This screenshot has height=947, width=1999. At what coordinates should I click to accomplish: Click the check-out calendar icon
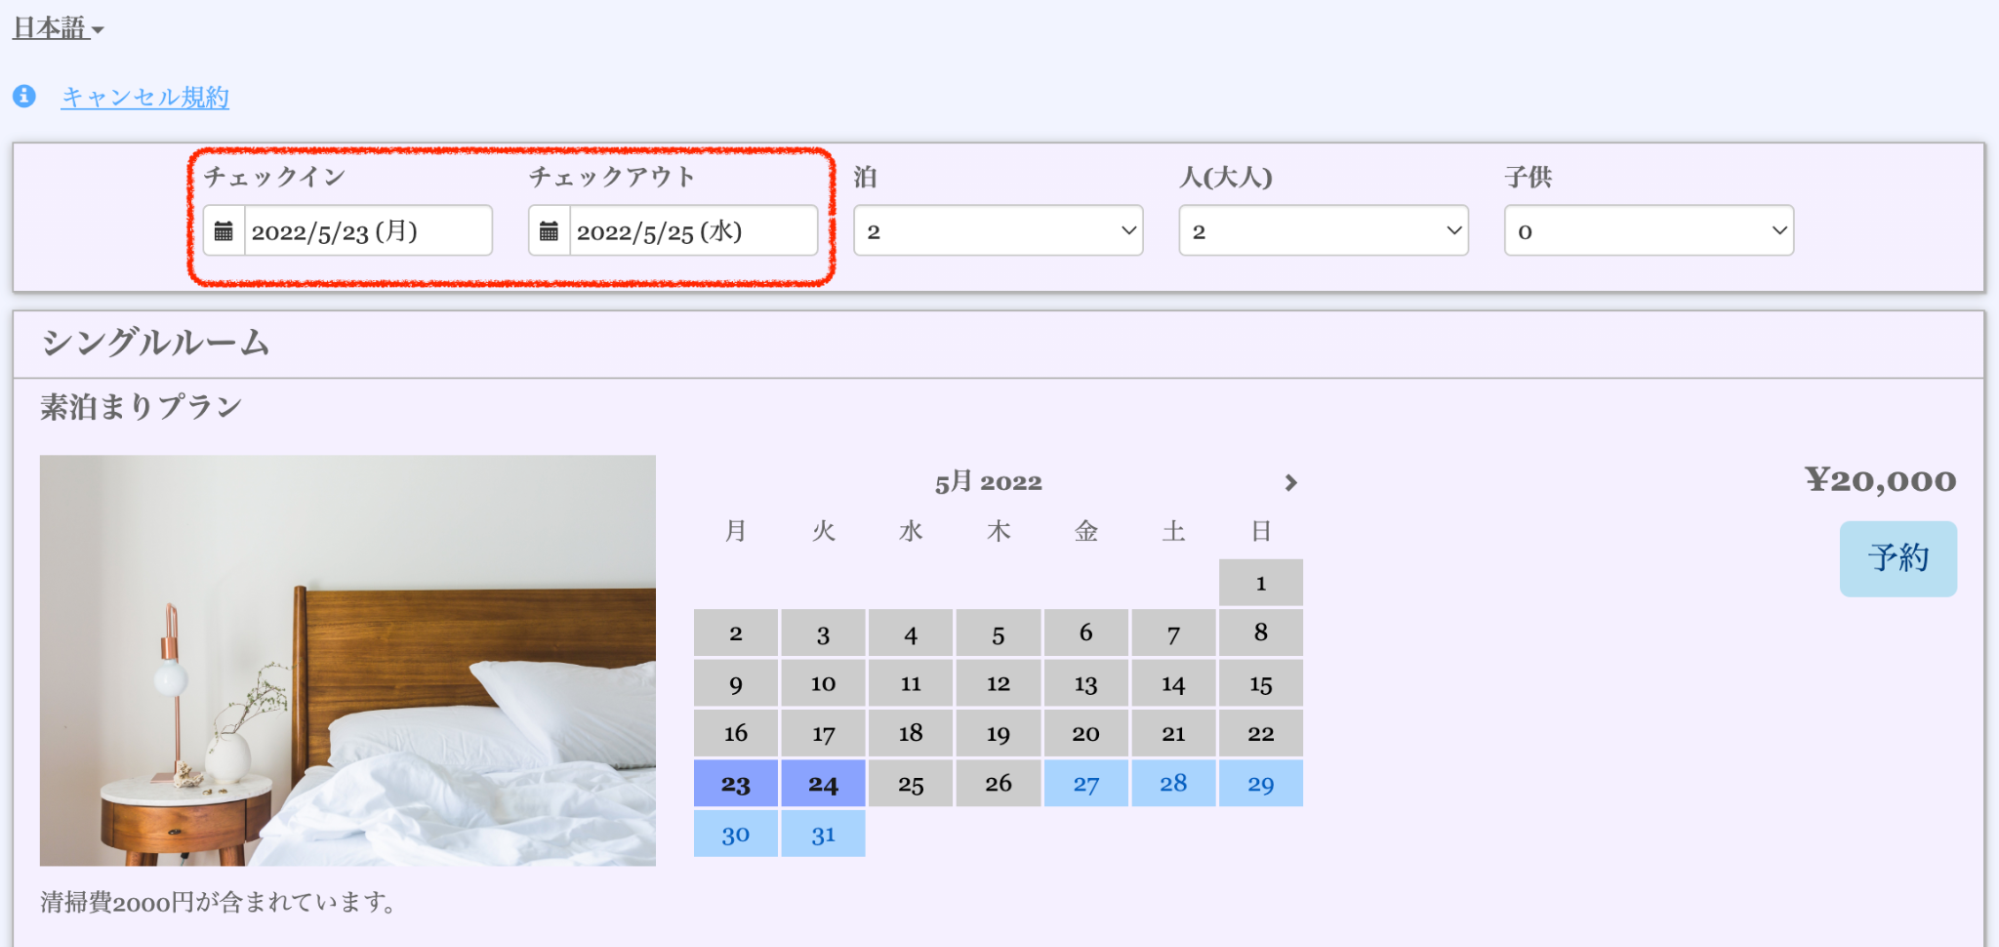(x=549, y=231)
